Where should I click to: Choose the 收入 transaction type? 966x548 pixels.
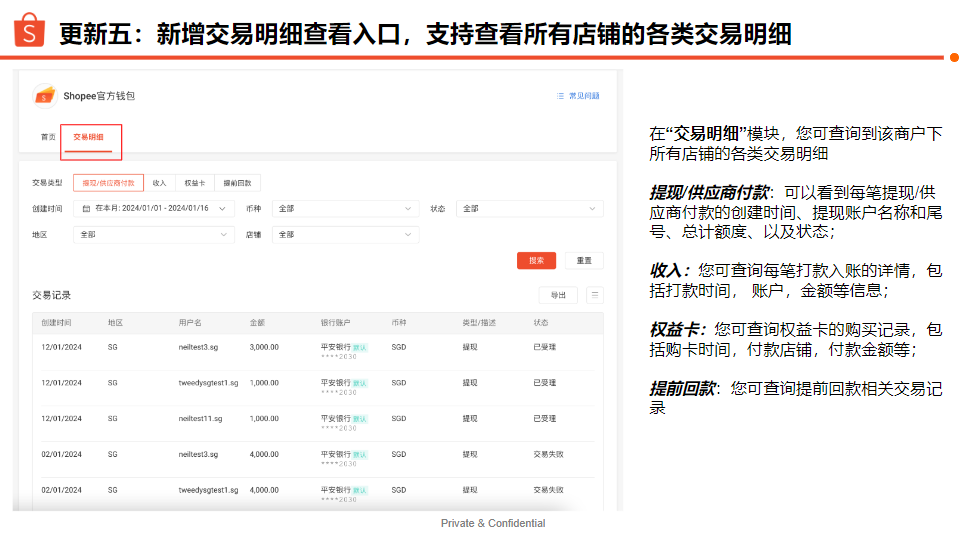pyautogui.click(x=160, y=183)
